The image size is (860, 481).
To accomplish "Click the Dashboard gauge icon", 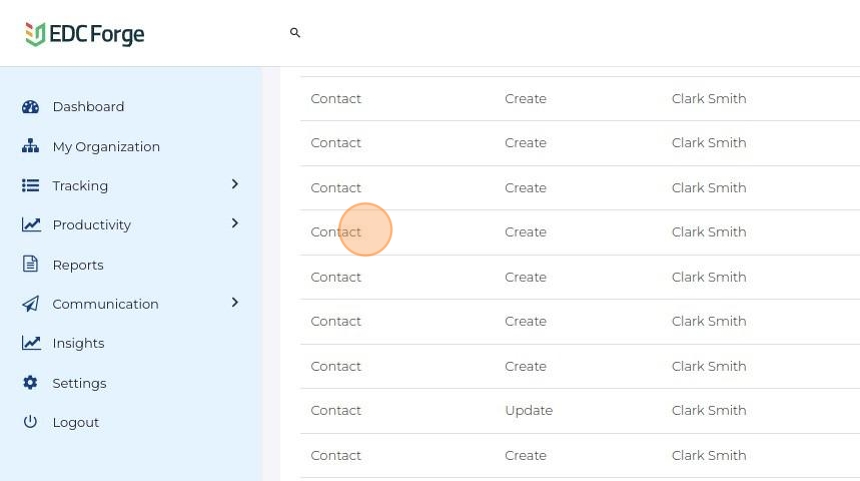I will [x=31, y=107].
